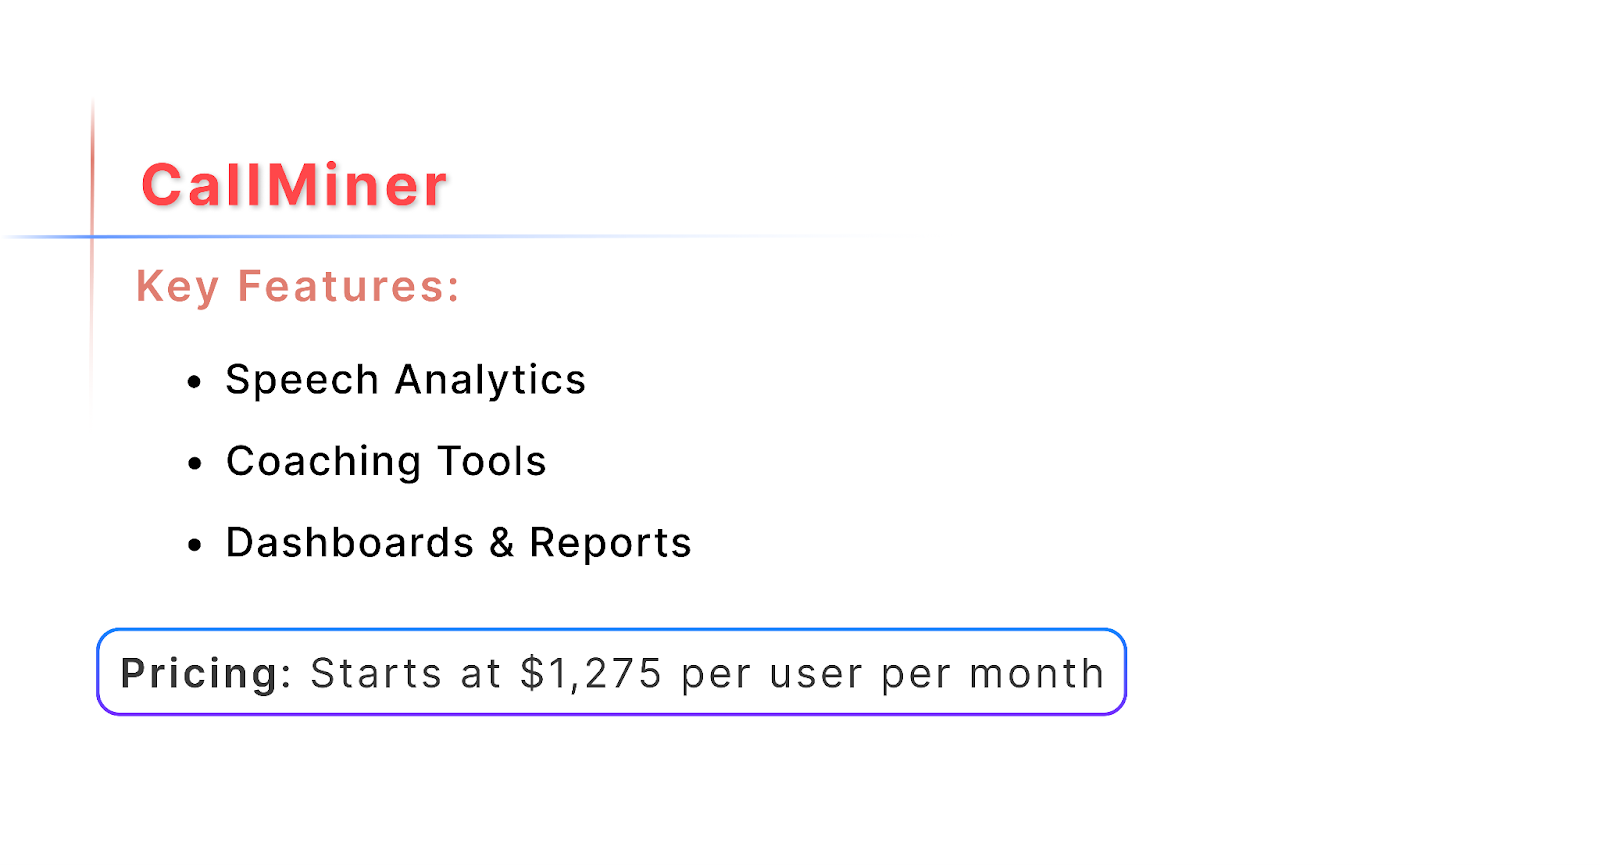Click the Speech Analytics feature item
This screenshot has height=865, width=1600.
[x=405, y=380]
